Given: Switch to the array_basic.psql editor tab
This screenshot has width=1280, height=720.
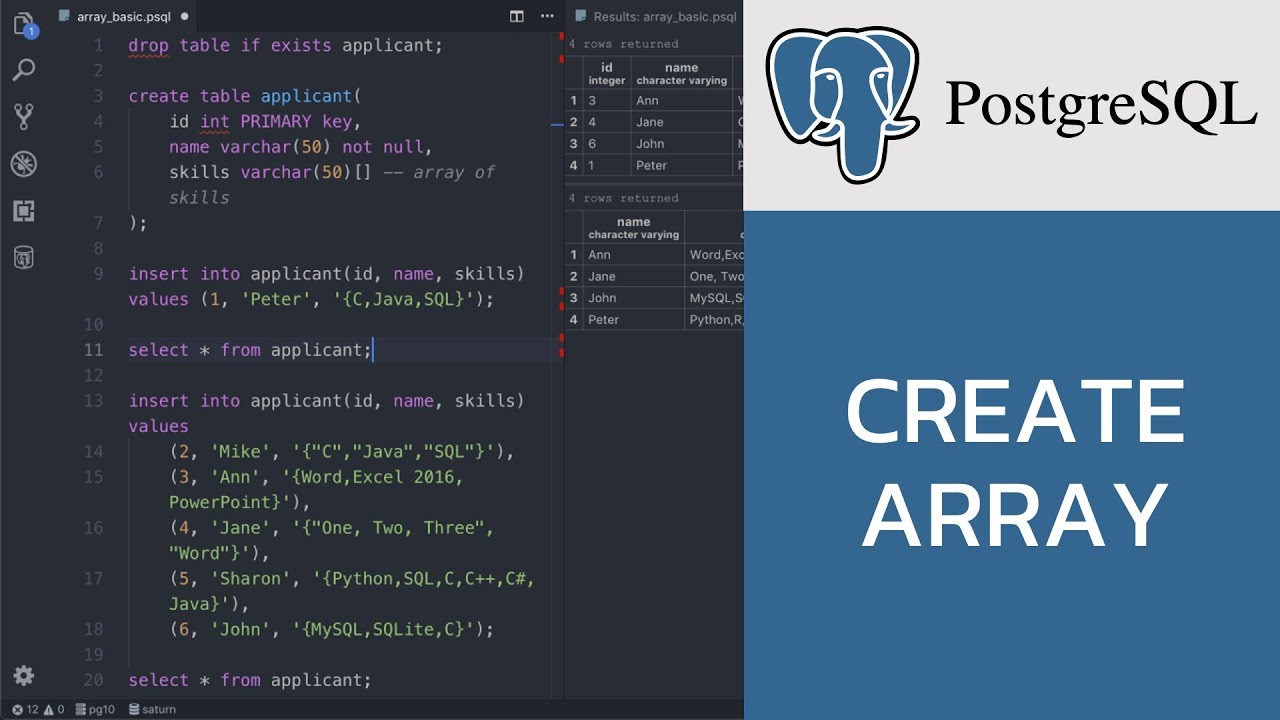Looking at the screenshot, I should (123, 17).
